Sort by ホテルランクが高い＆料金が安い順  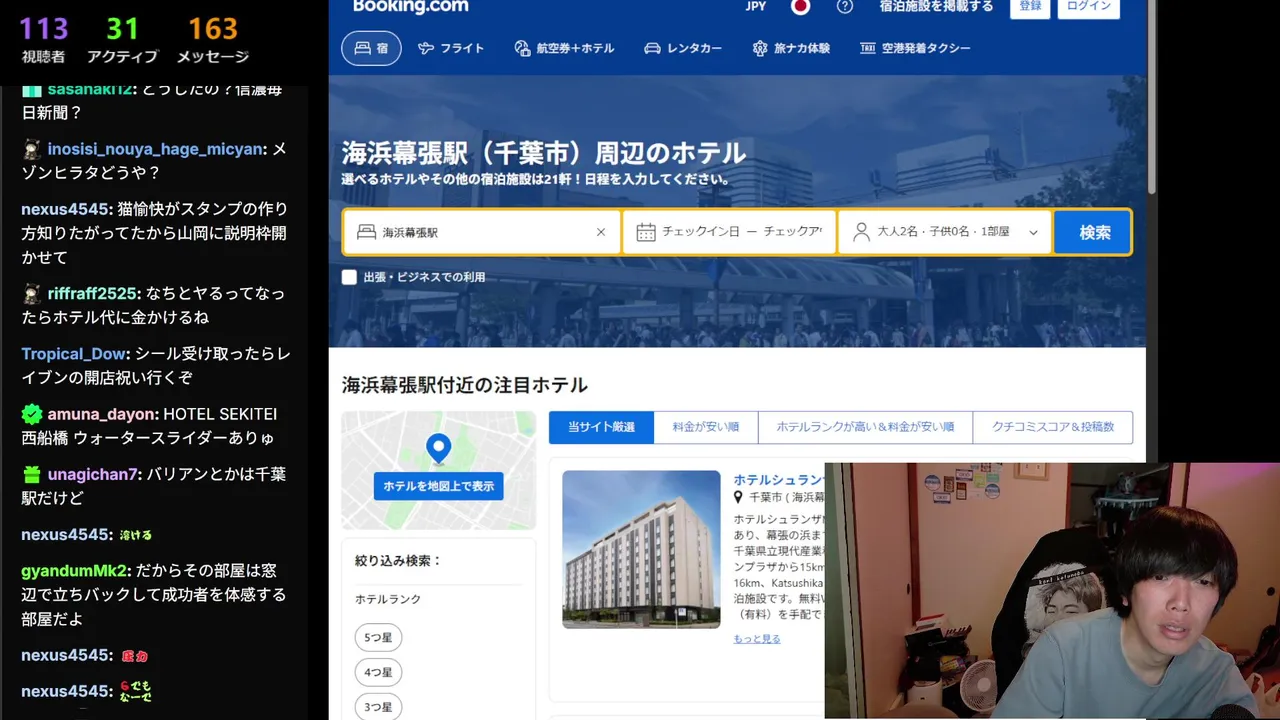(x=865, y=427)
